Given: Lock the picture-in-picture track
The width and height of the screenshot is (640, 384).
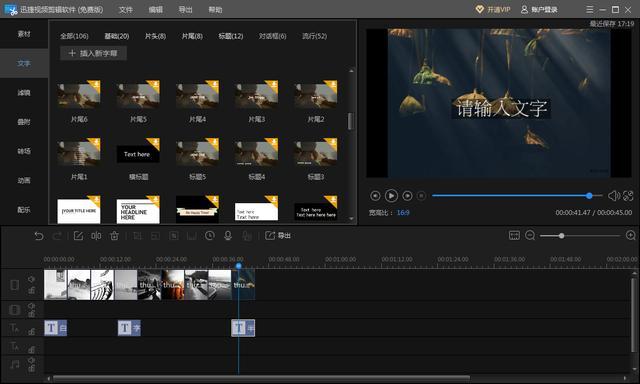Looking at the screenshot, I should 31,314.
